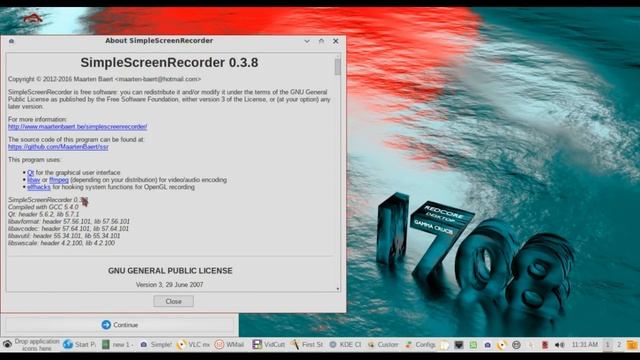Click the Continue button in SimpleScreenRecorder window
This screenshot has width=640, height=360.
pos(120,325)
